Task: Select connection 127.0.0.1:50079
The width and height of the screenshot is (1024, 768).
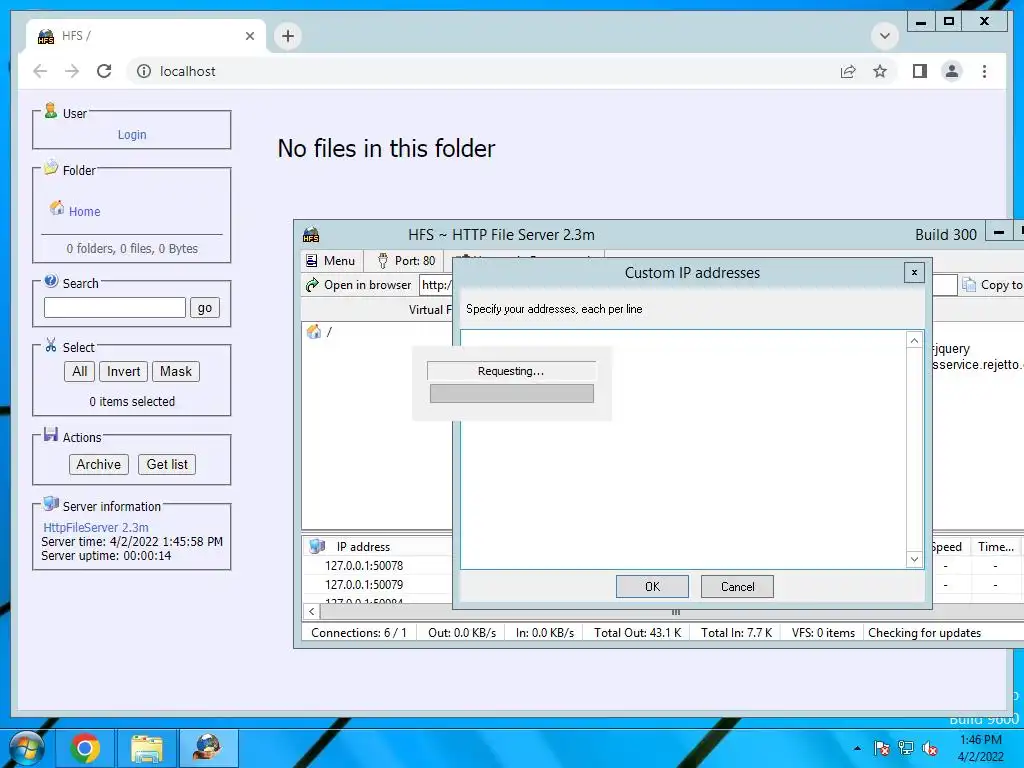Action: pyautogui.click(x=364, y=584)
